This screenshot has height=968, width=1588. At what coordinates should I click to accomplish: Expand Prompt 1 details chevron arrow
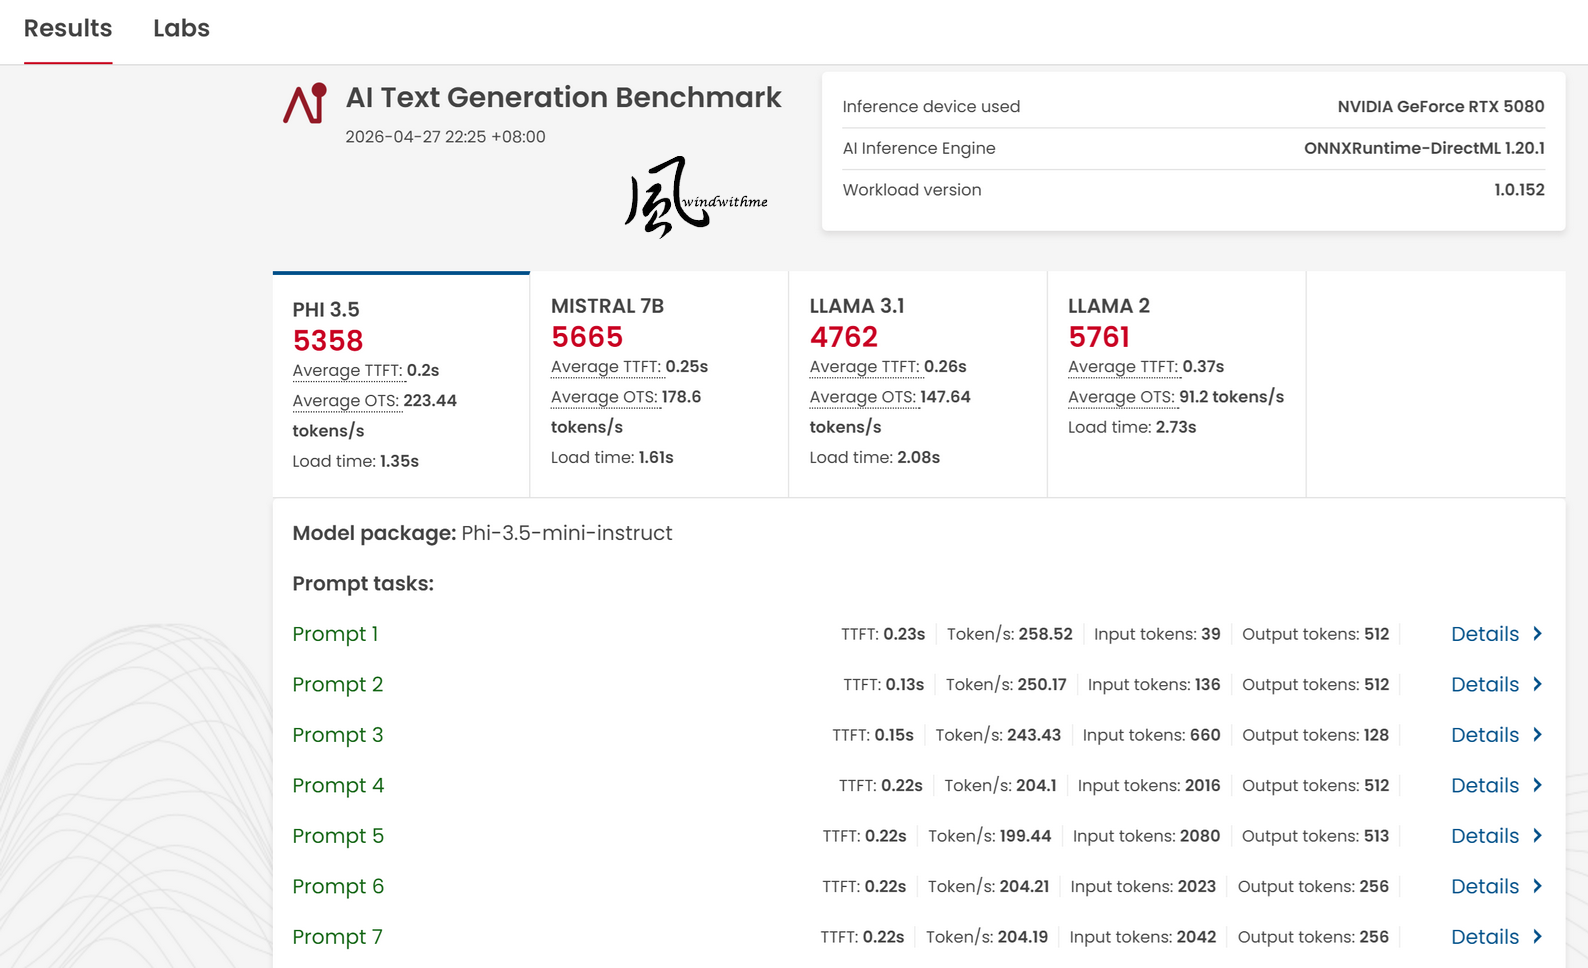[x=1538, y=633]
